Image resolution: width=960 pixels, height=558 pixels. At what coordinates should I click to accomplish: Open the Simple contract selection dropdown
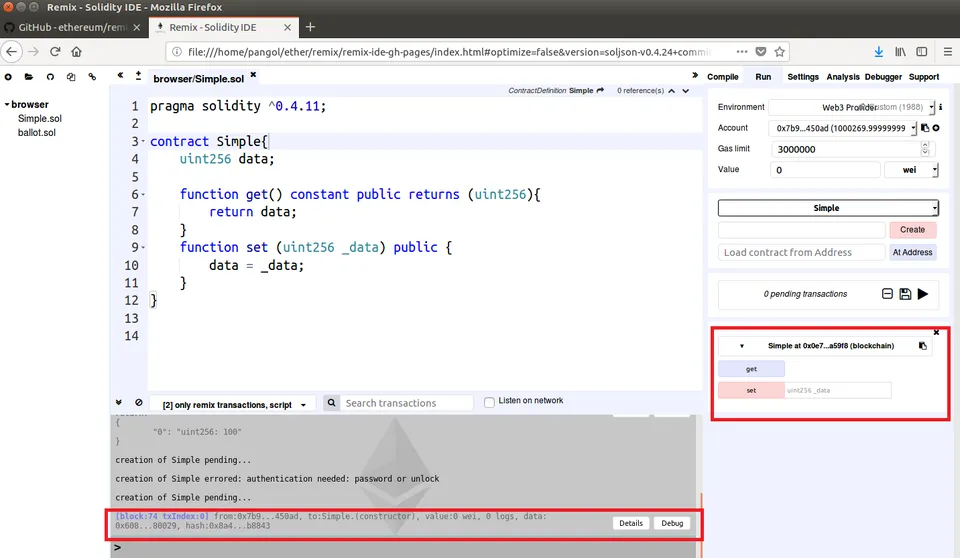[828, 208]
